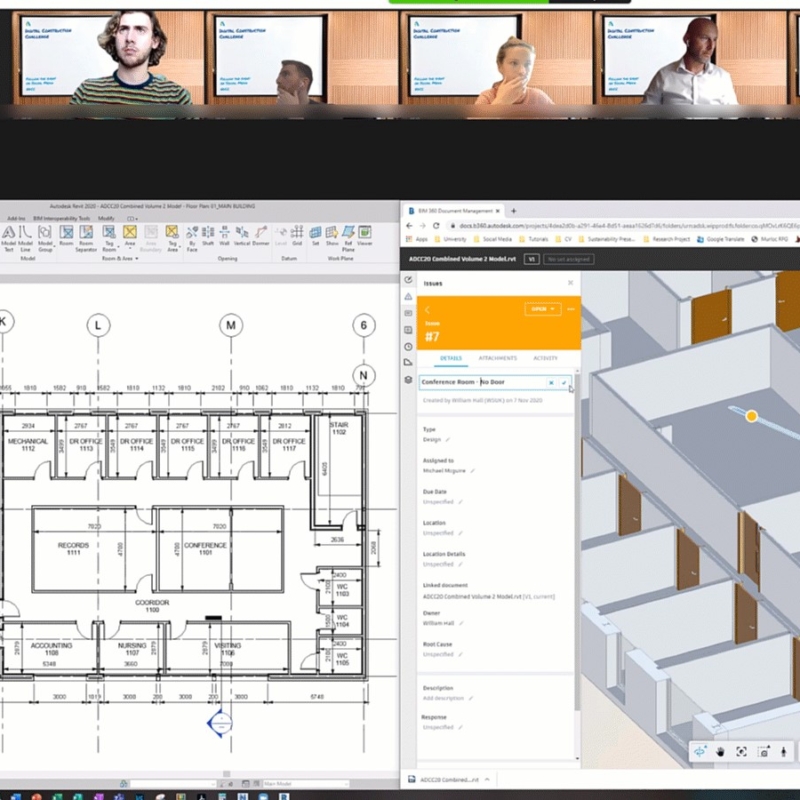Select the Area tool in Revit ribbon

(x=130, y=235)
